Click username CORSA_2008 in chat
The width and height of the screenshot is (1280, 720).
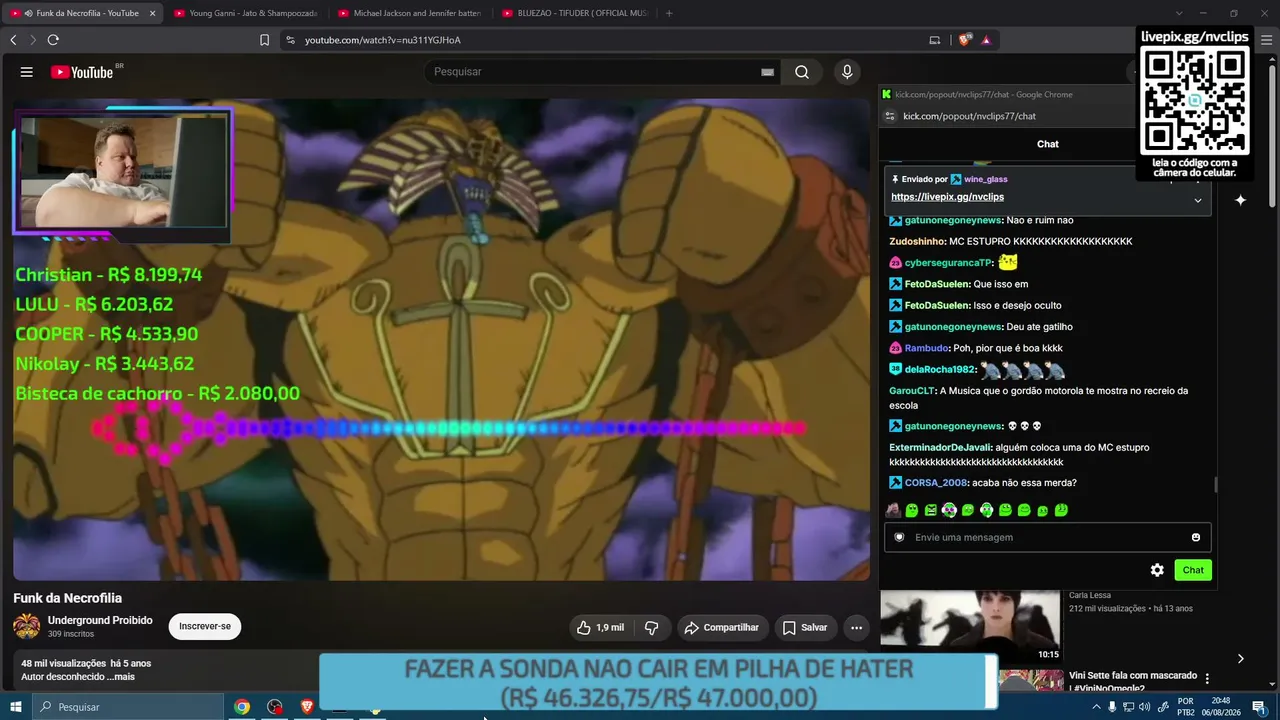pos(936,483)
